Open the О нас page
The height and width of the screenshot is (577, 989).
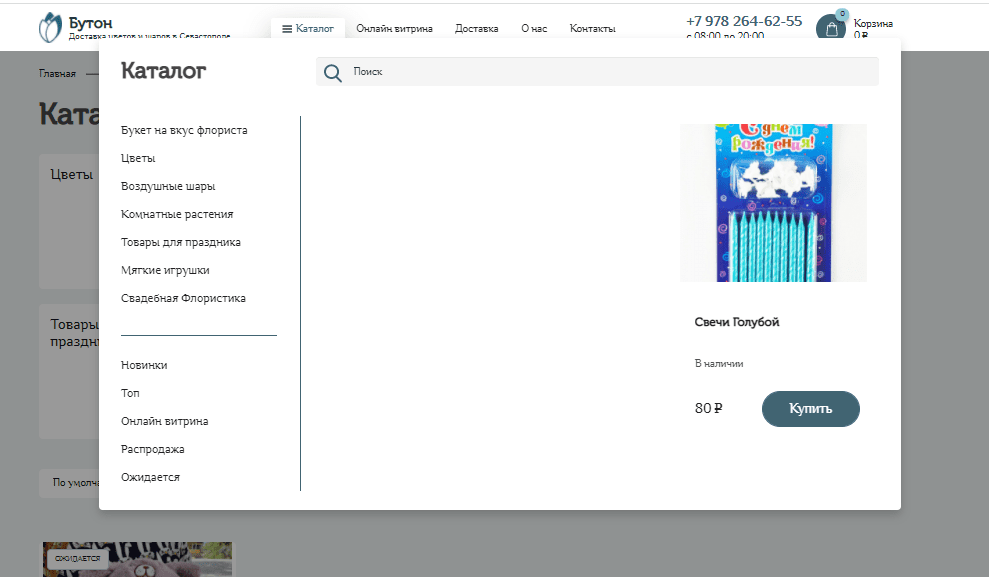pyautogui.click(x=534, y=29)
